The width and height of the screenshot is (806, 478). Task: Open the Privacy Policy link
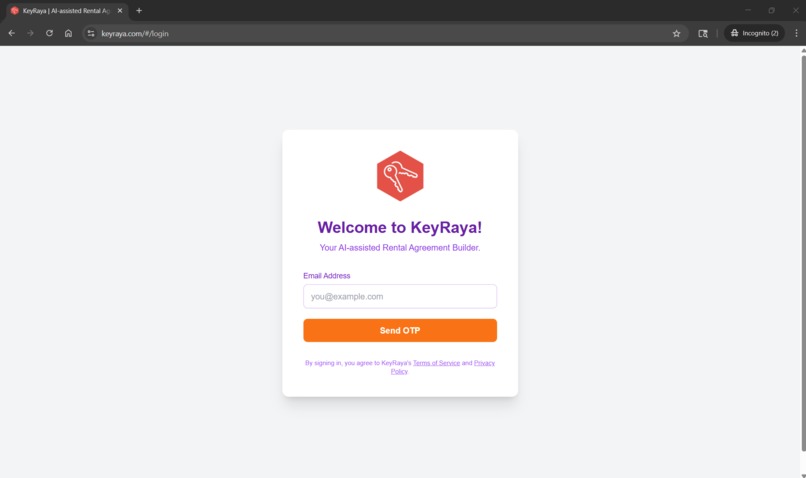(484, 363)
